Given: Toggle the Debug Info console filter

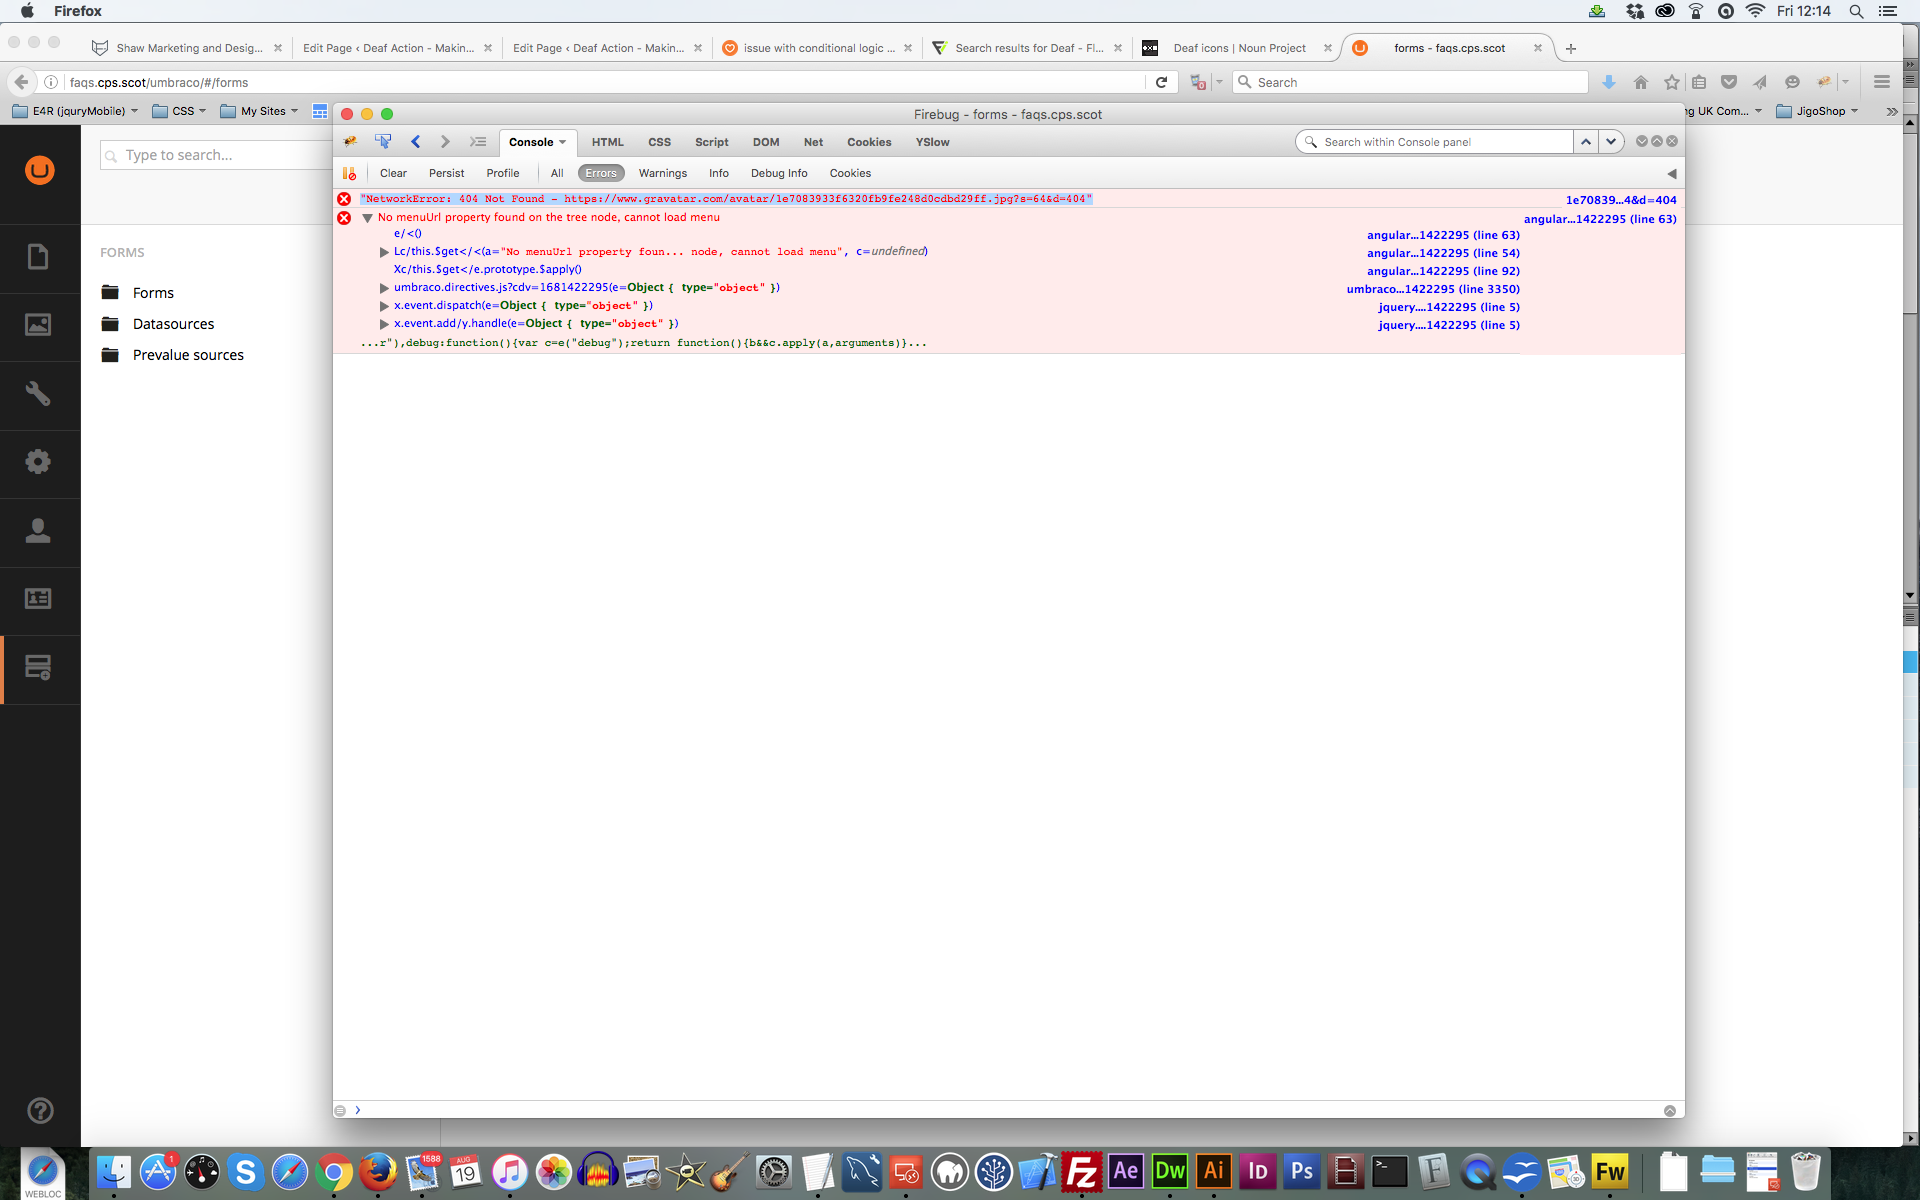Looking at the screenshot, I should [x=779, y=173].
